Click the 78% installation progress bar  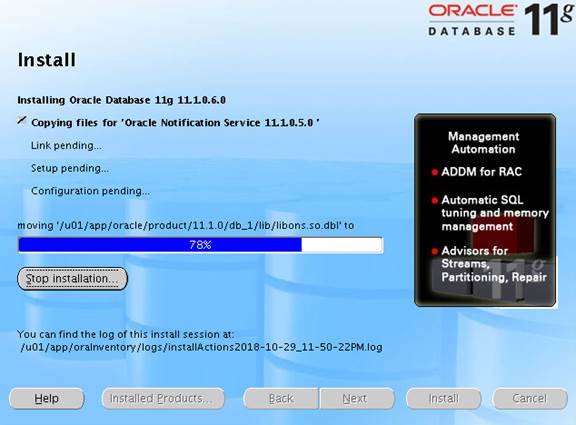pos(201,245)
